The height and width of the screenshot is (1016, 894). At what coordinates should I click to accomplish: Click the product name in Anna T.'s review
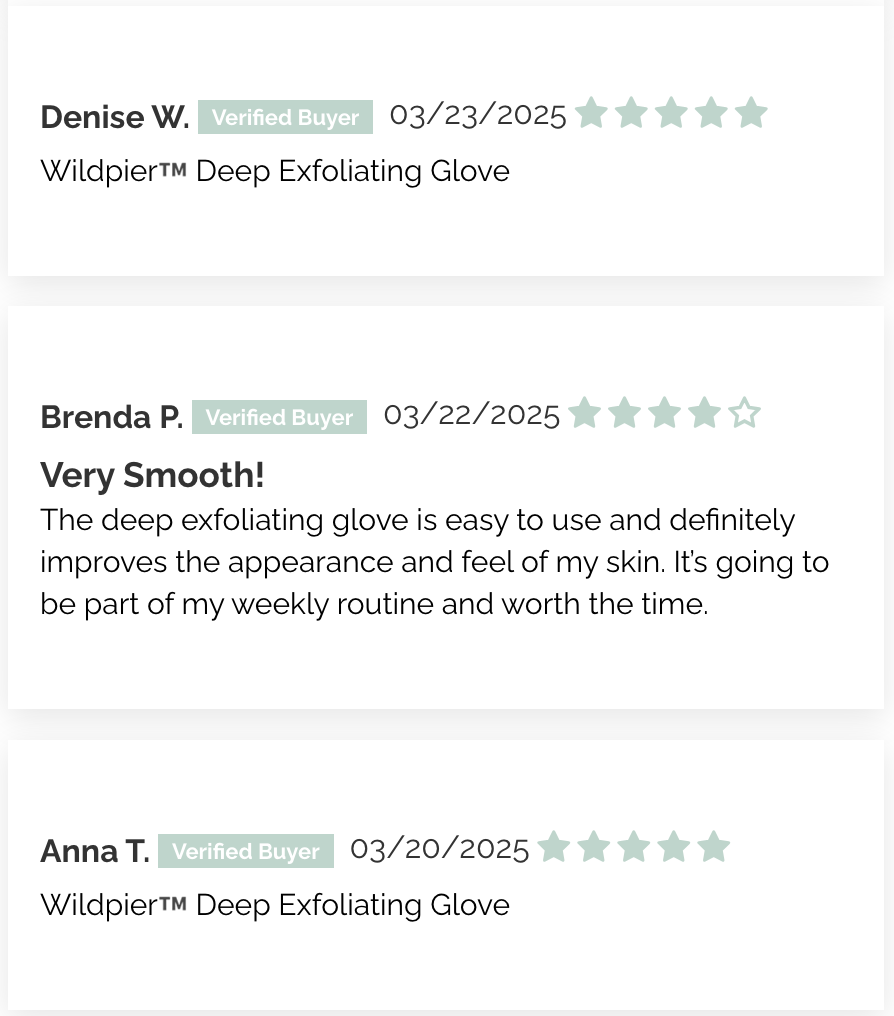pos(275,905)
